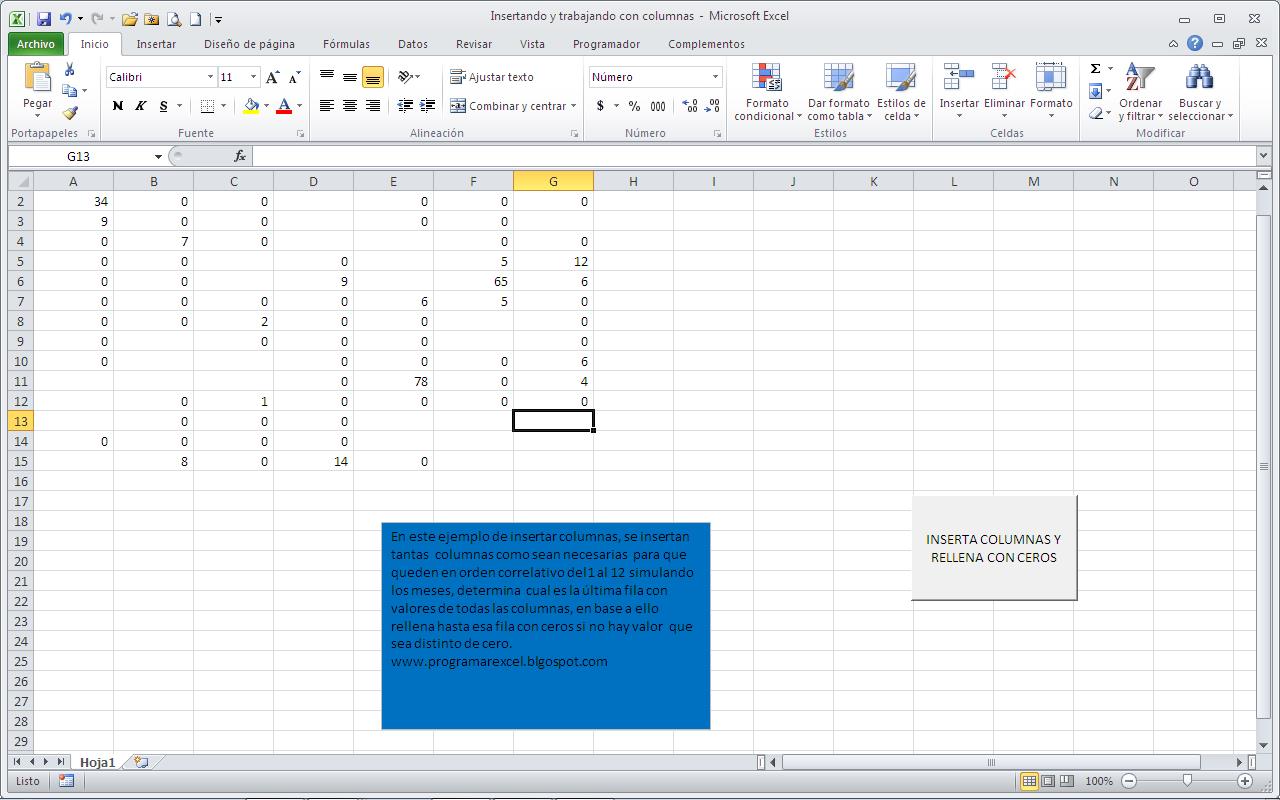Adjust the zoom slider handle
This screenshot has width=1280, height=800.
pyautogui.click(x=1187, y=781)
